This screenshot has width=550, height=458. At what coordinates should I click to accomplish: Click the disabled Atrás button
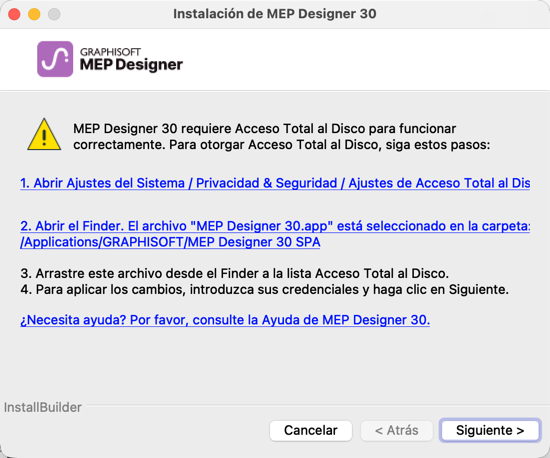pyautogui.click(x=397, y=430)
